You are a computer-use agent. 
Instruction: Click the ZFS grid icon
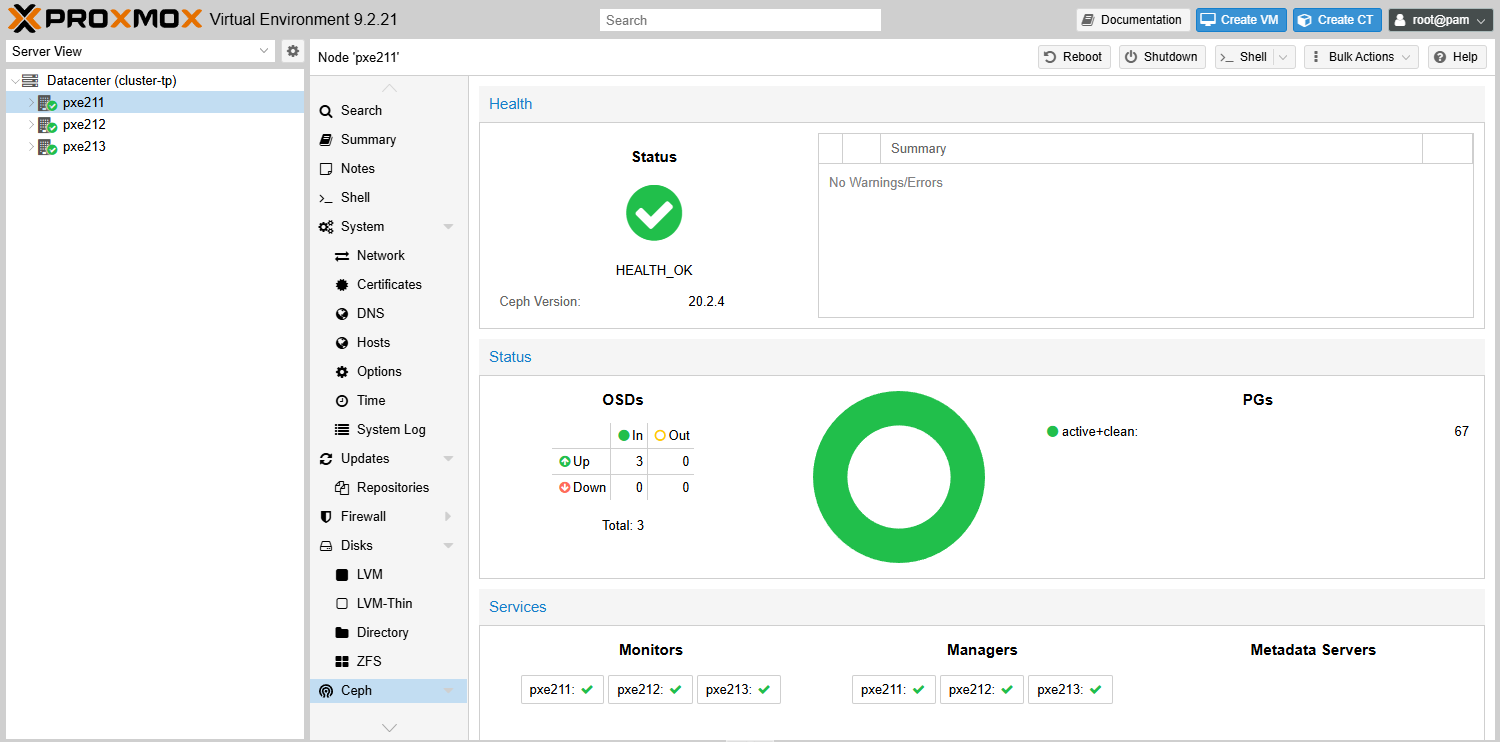342,662
